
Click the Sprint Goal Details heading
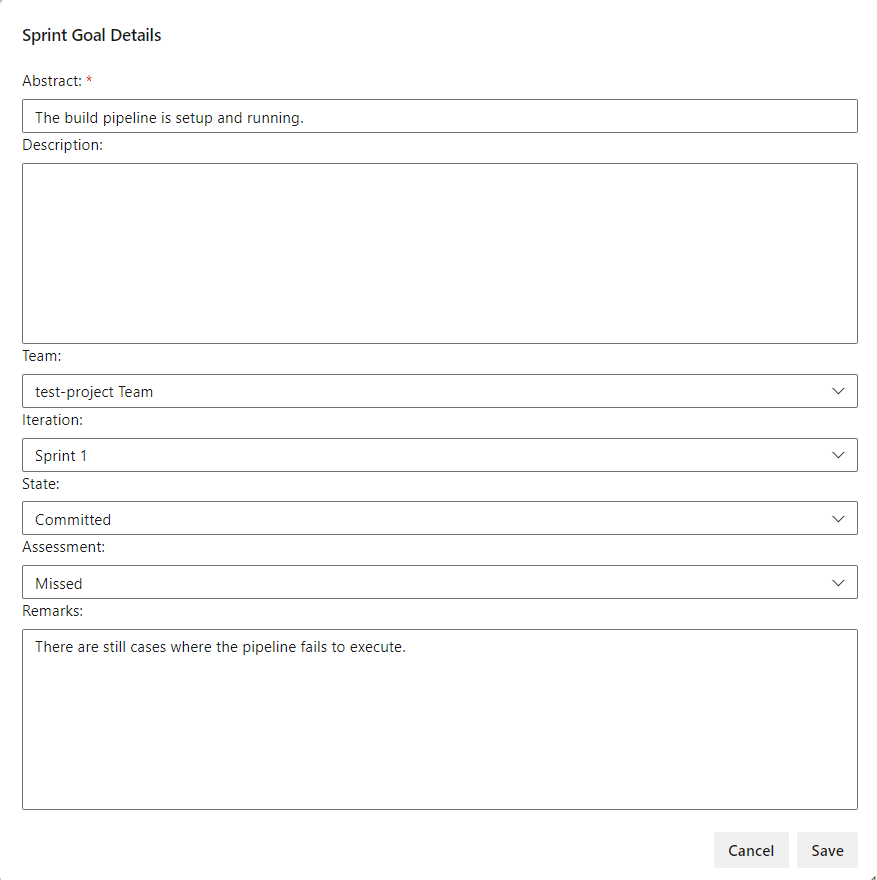91,35
